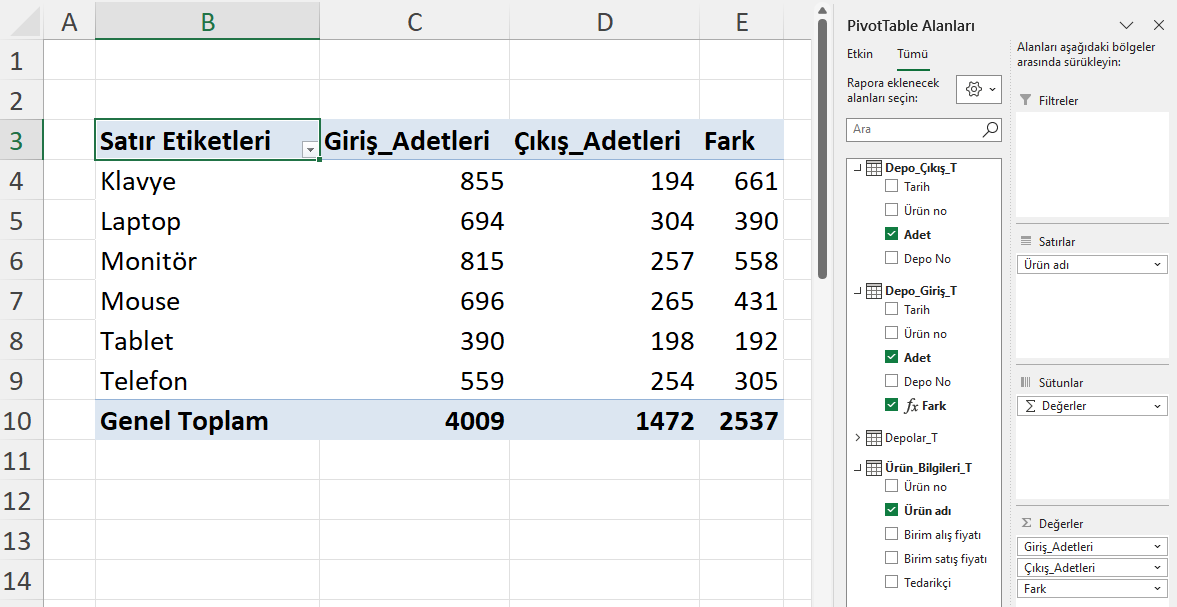1177x607 pixels.
Task: Check Depo No under Depo_Giriş_T
Action: (892, 381)
